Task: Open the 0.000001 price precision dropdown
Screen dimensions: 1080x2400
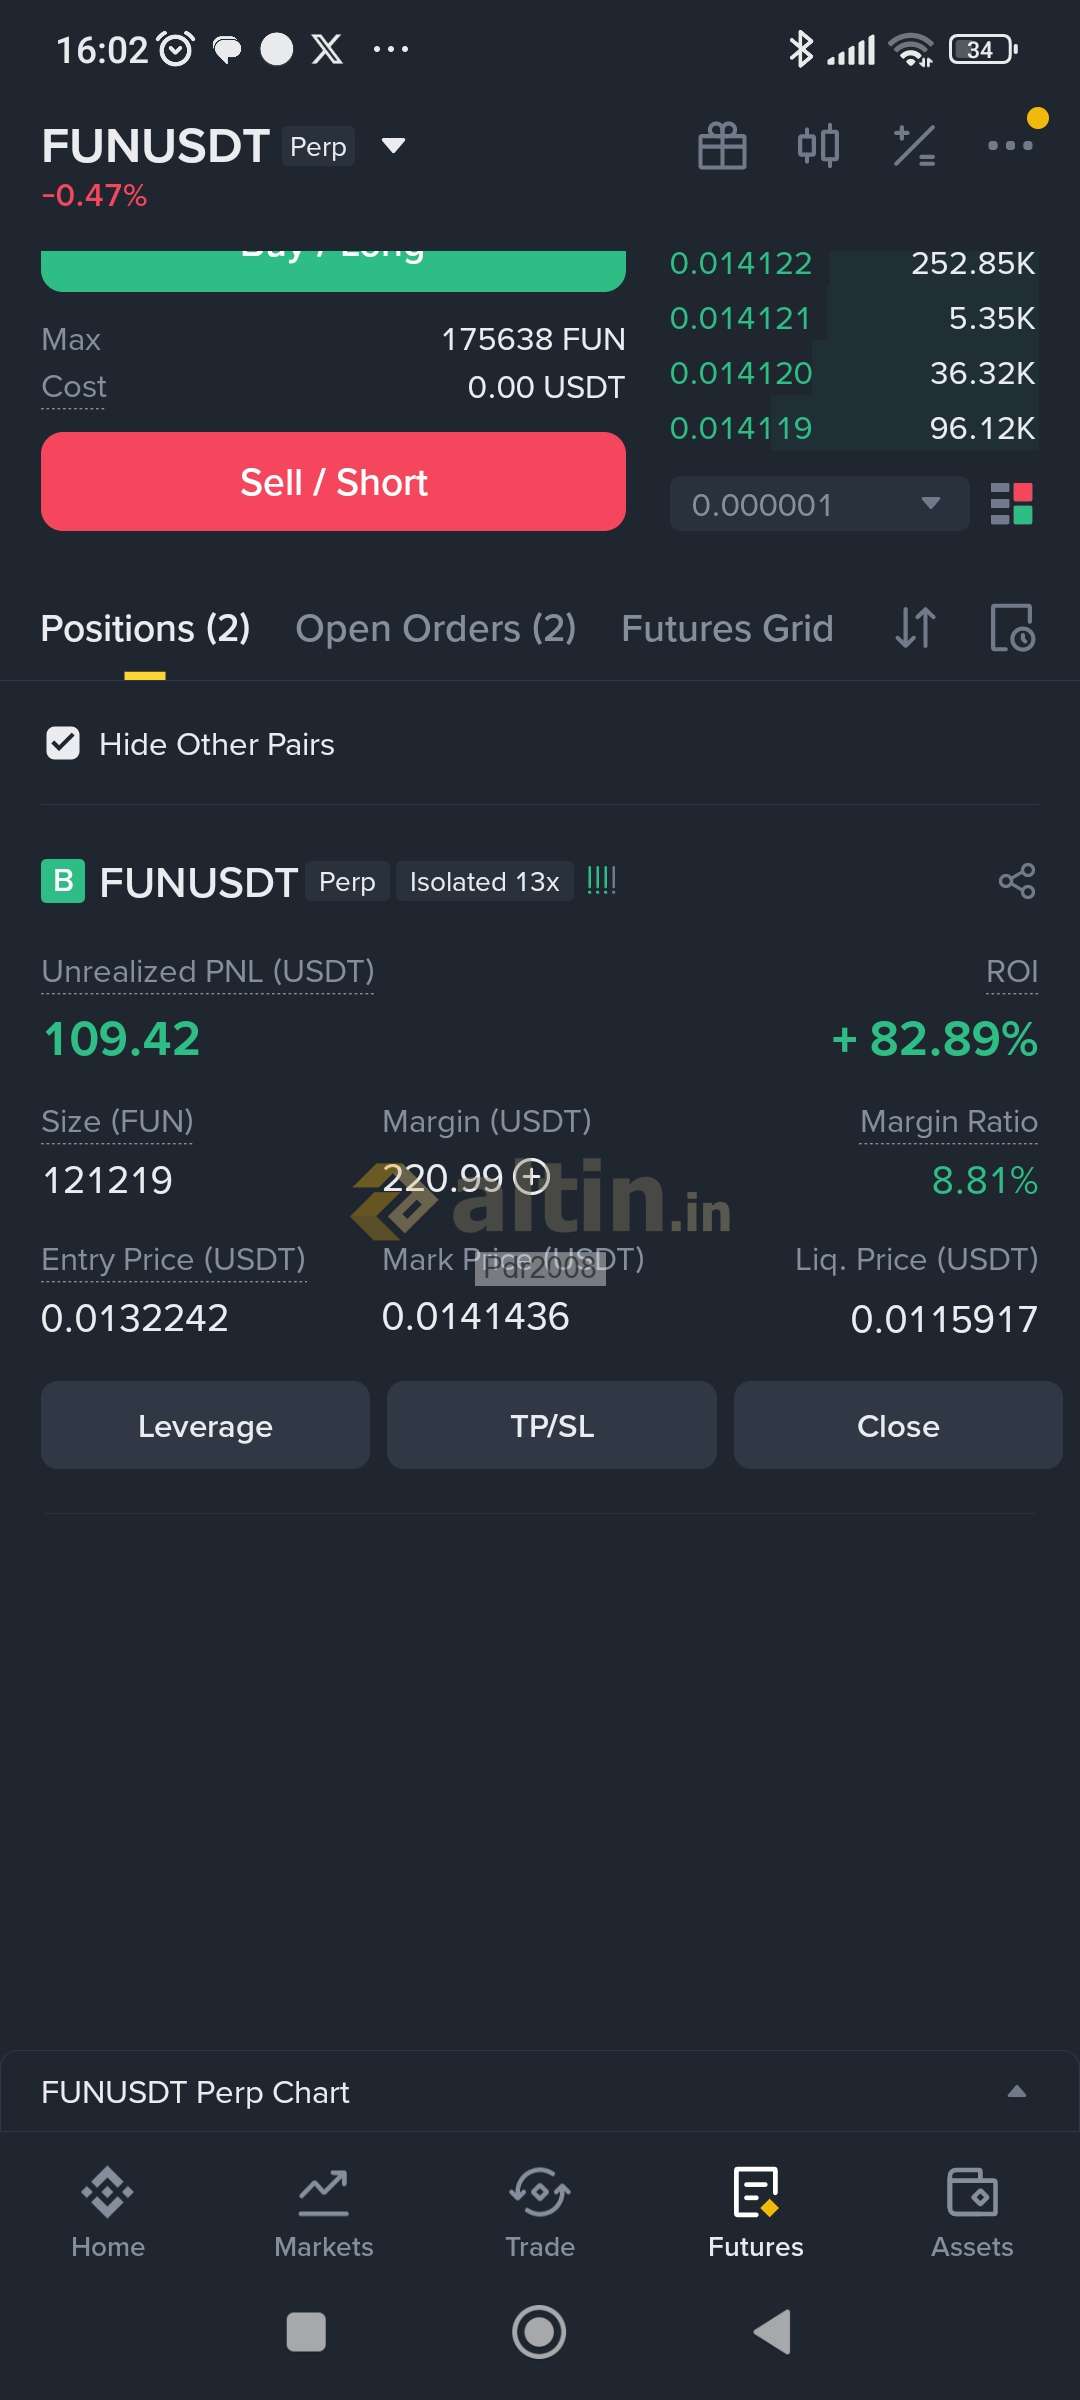Action: pos(819,504)
